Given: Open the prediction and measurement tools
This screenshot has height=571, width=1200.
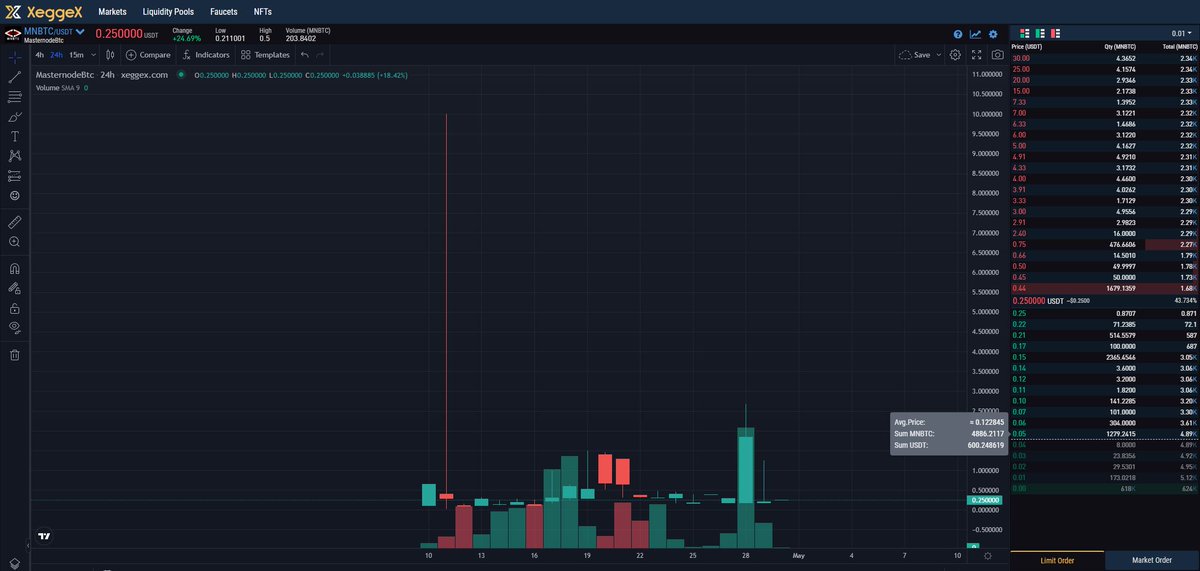Looking at the screenshot, I should coord(14,175).
